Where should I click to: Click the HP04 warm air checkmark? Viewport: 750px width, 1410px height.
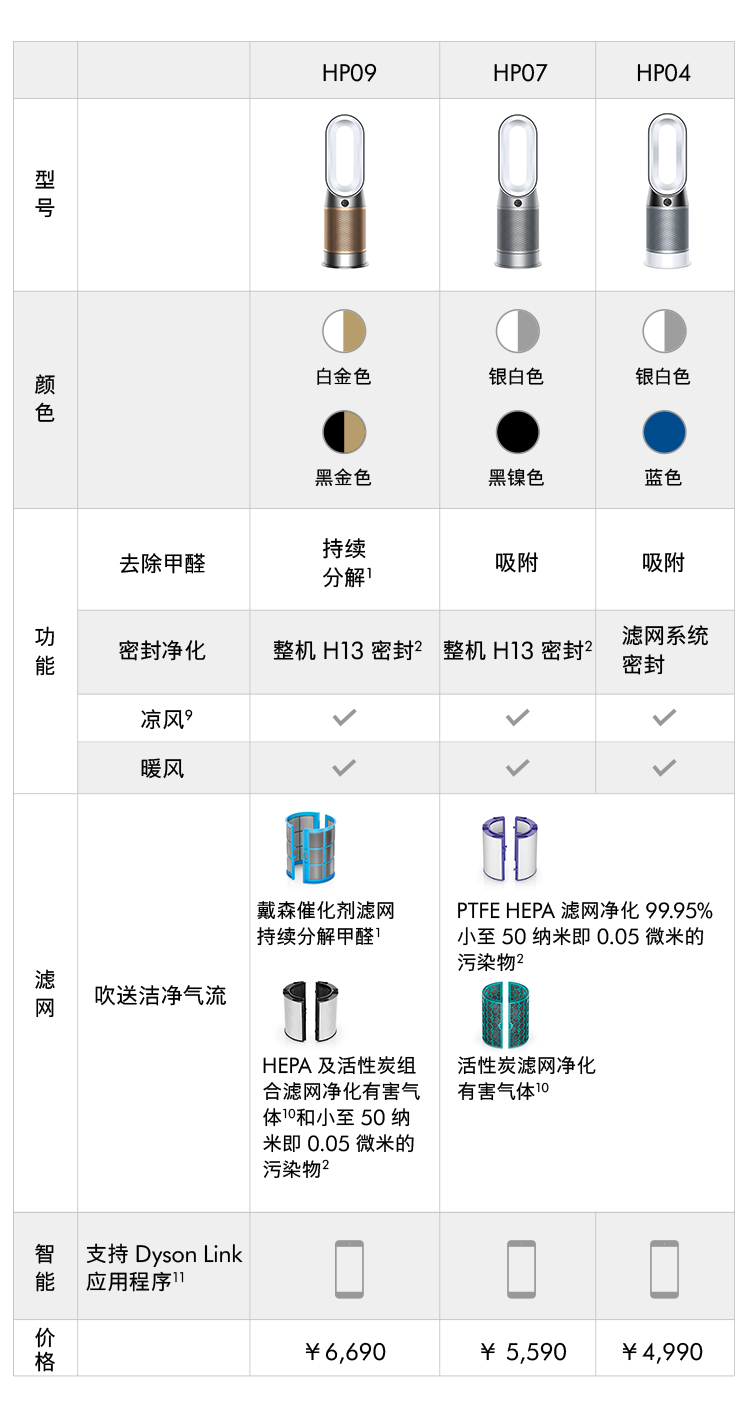pos(664,767)
